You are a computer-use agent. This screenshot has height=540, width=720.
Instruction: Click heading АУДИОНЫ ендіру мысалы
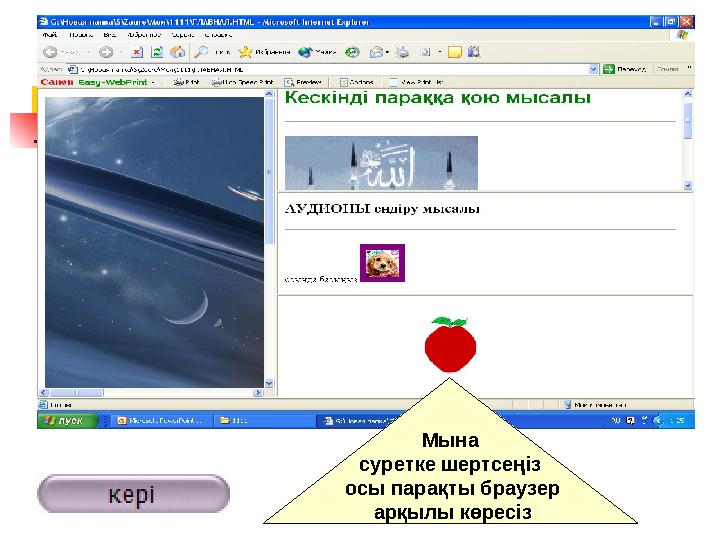click(382, 209)
